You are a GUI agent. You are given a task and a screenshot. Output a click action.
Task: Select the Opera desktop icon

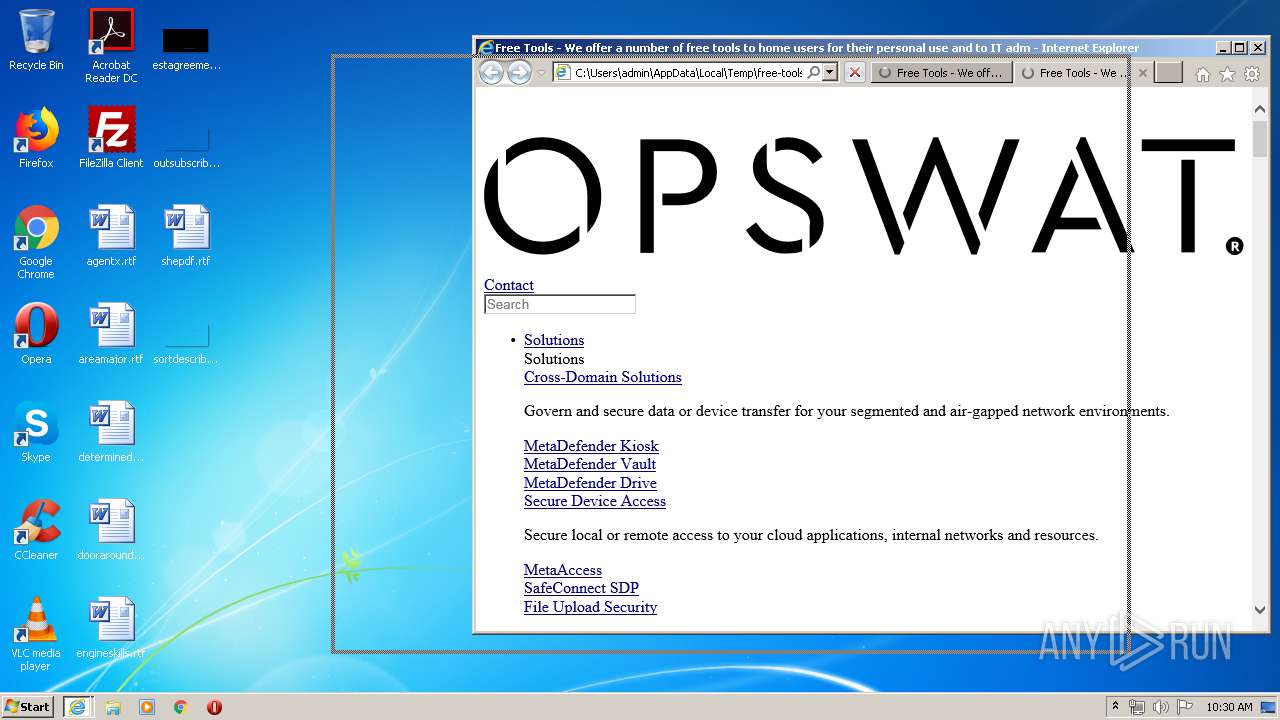click(36, 334)
